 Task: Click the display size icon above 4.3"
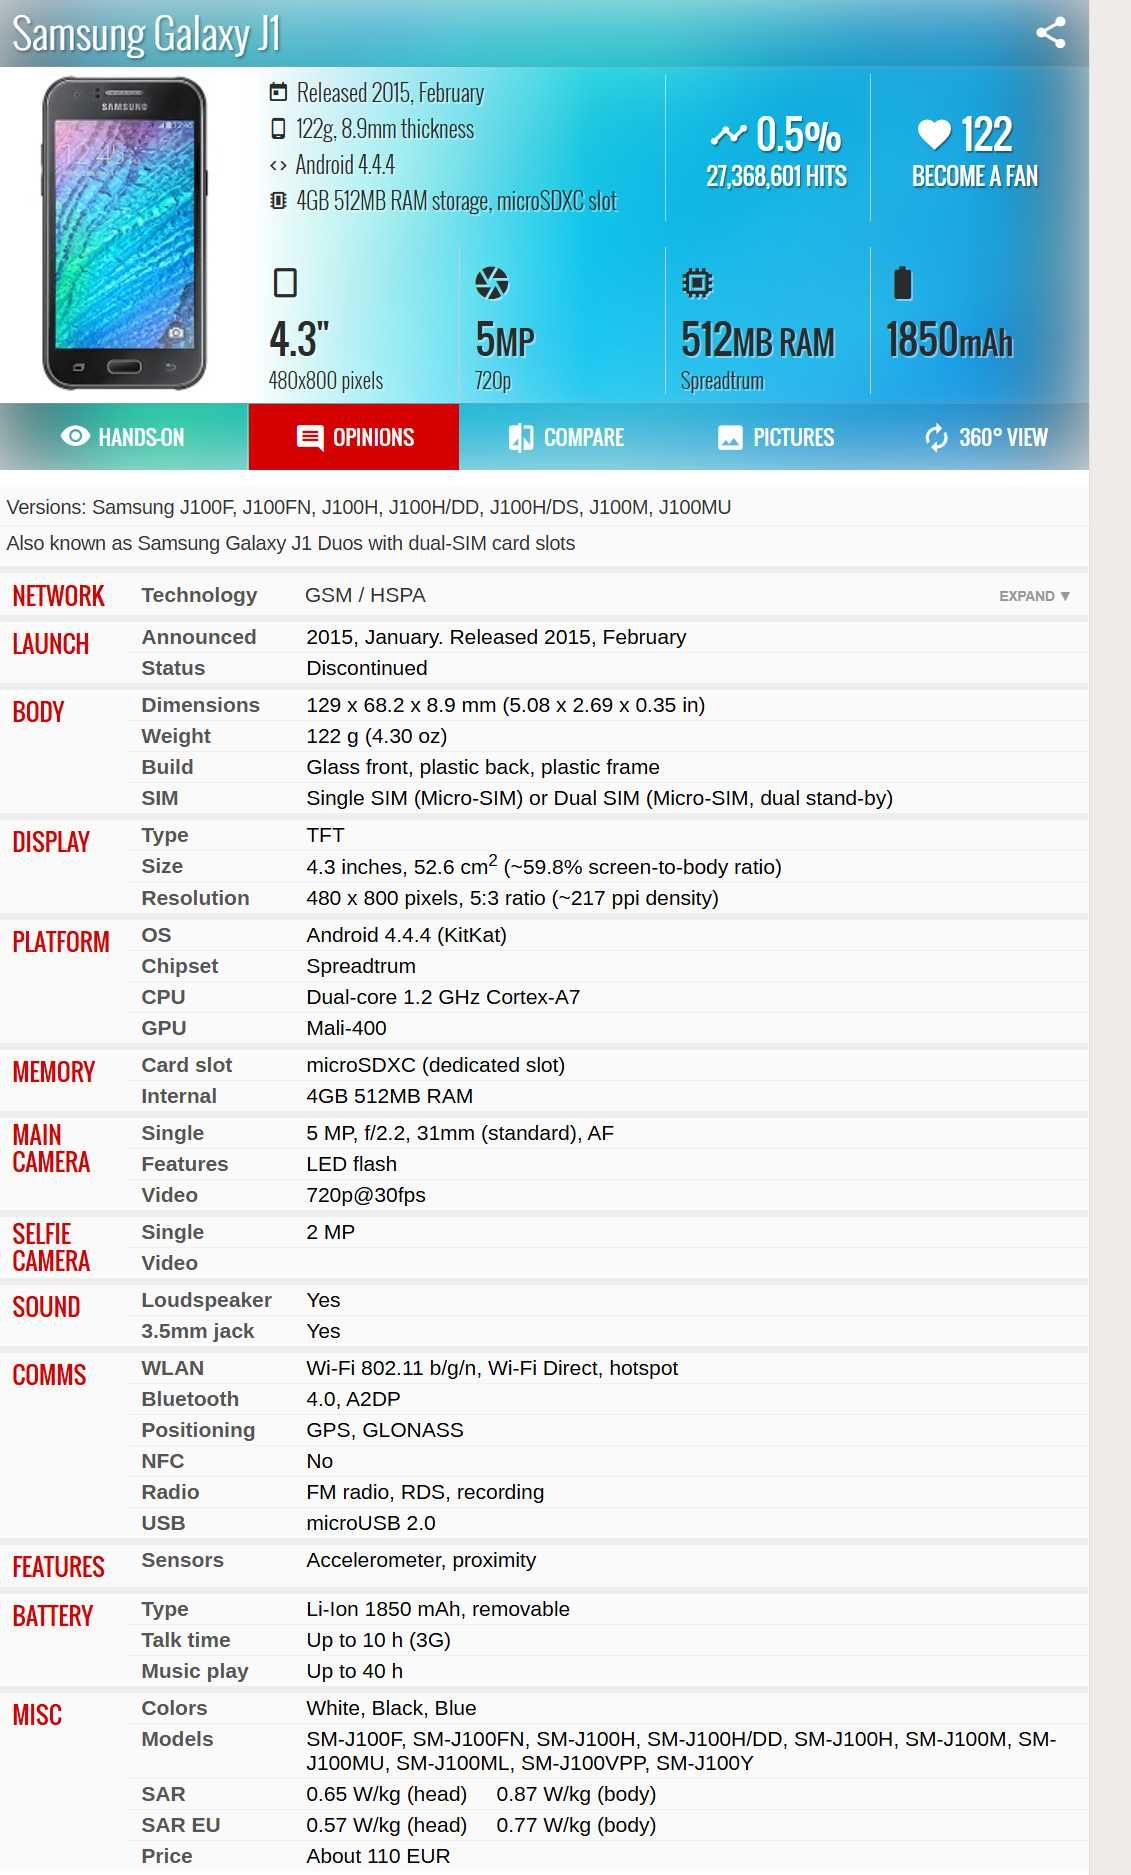(285, 283)
